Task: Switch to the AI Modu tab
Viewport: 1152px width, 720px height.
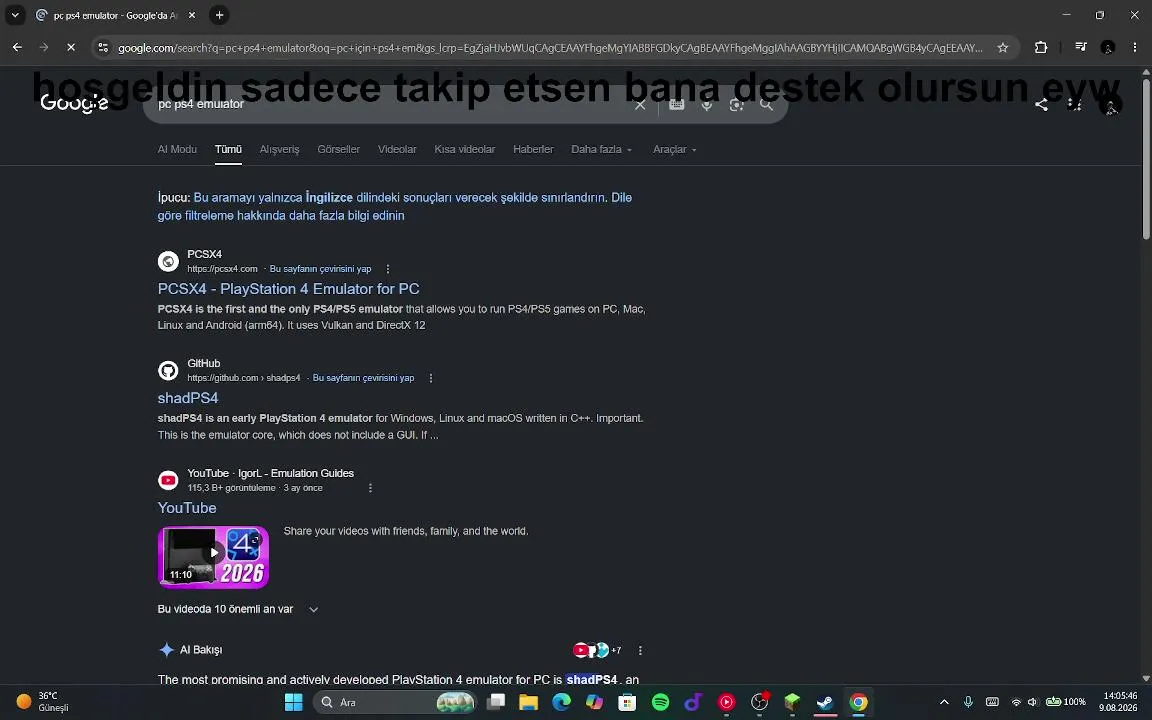Action: coord(177,149)
